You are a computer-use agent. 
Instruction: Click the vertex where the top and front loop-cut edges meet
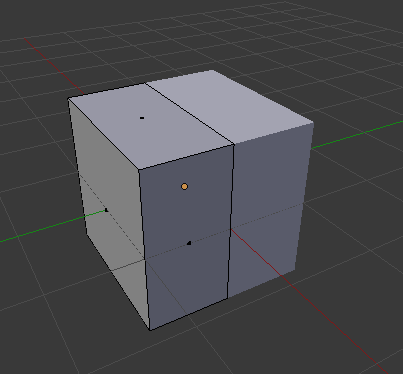click(234, 145)
